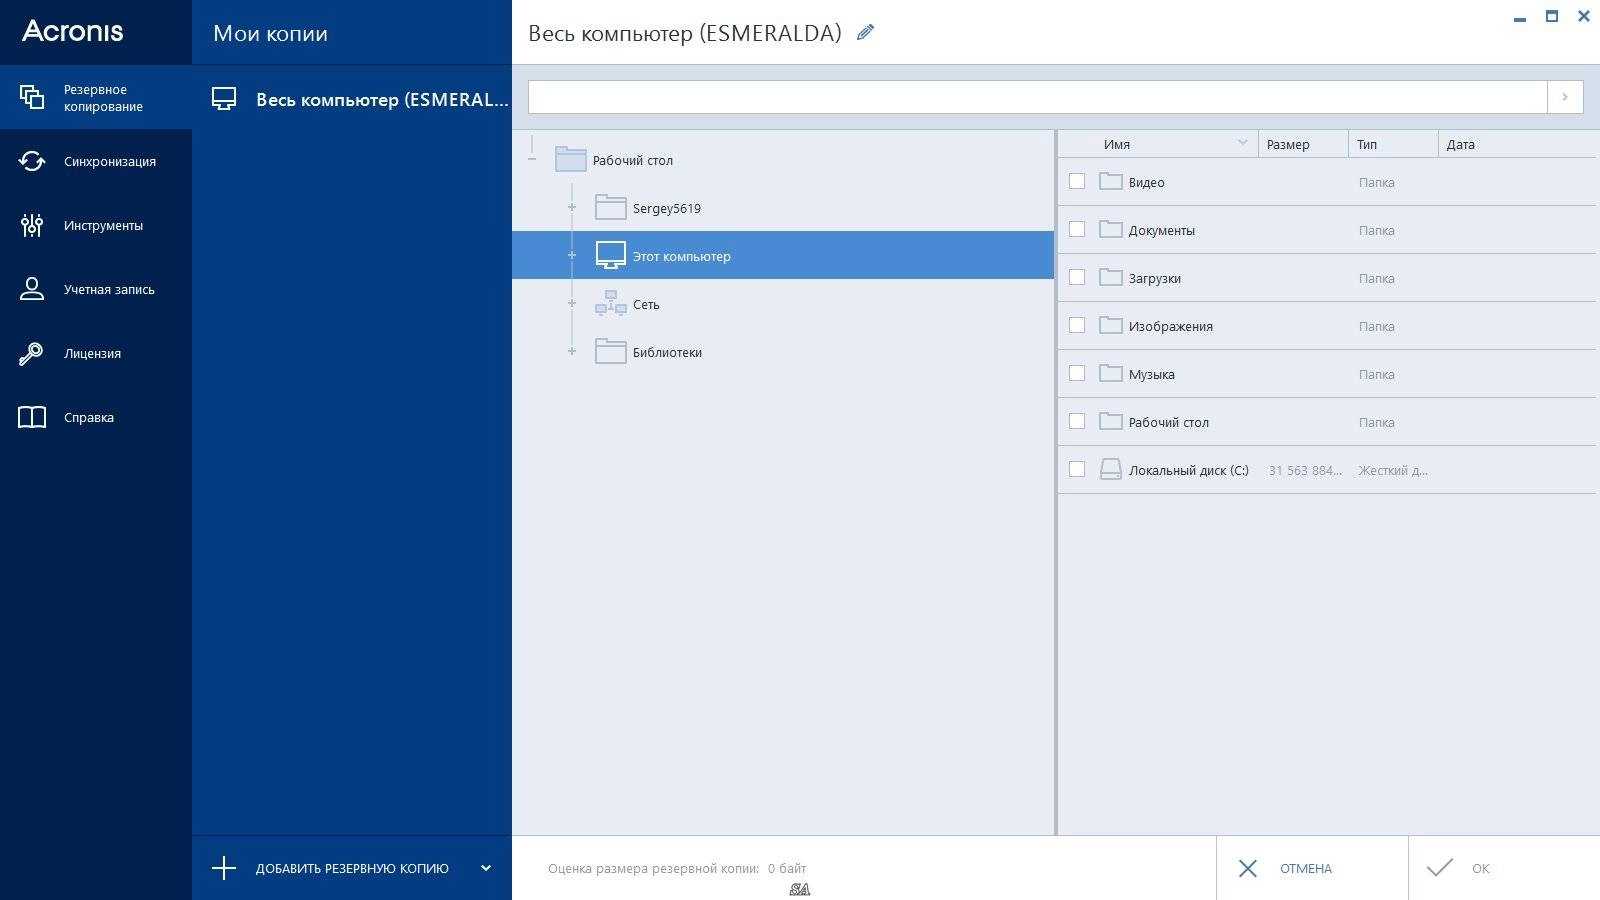The width and height of the screenshot is (1600, 900).
Task: Check the Видео folder checkbox
Action: pos(1077,181)
